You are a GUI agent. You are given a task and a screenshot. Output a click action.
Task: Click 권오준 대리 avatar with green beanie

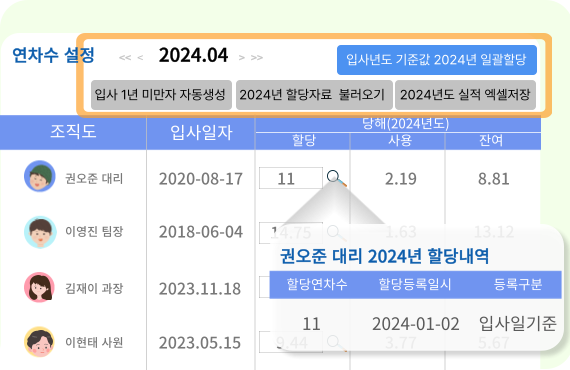(x=40, y=176)
